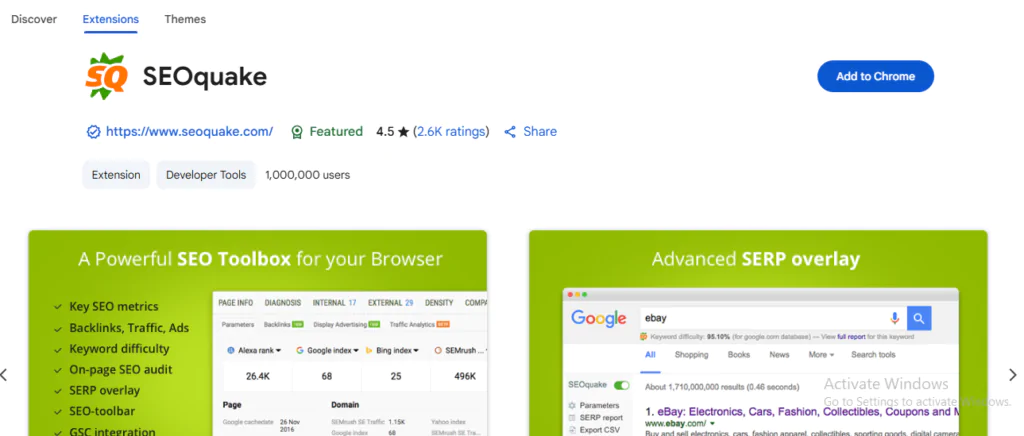Click PAGE INFO tab in the screenshot

pyautogui.click(x=236, y=303)
